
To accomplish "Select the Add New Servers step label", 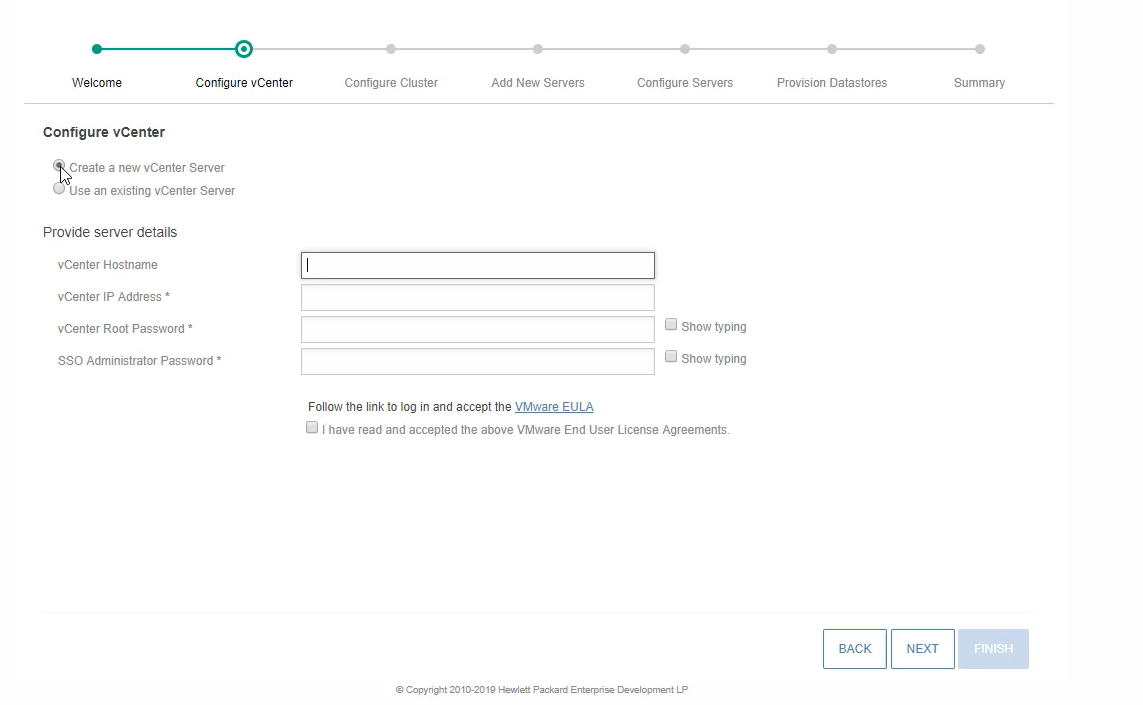I will click(538, 83).
